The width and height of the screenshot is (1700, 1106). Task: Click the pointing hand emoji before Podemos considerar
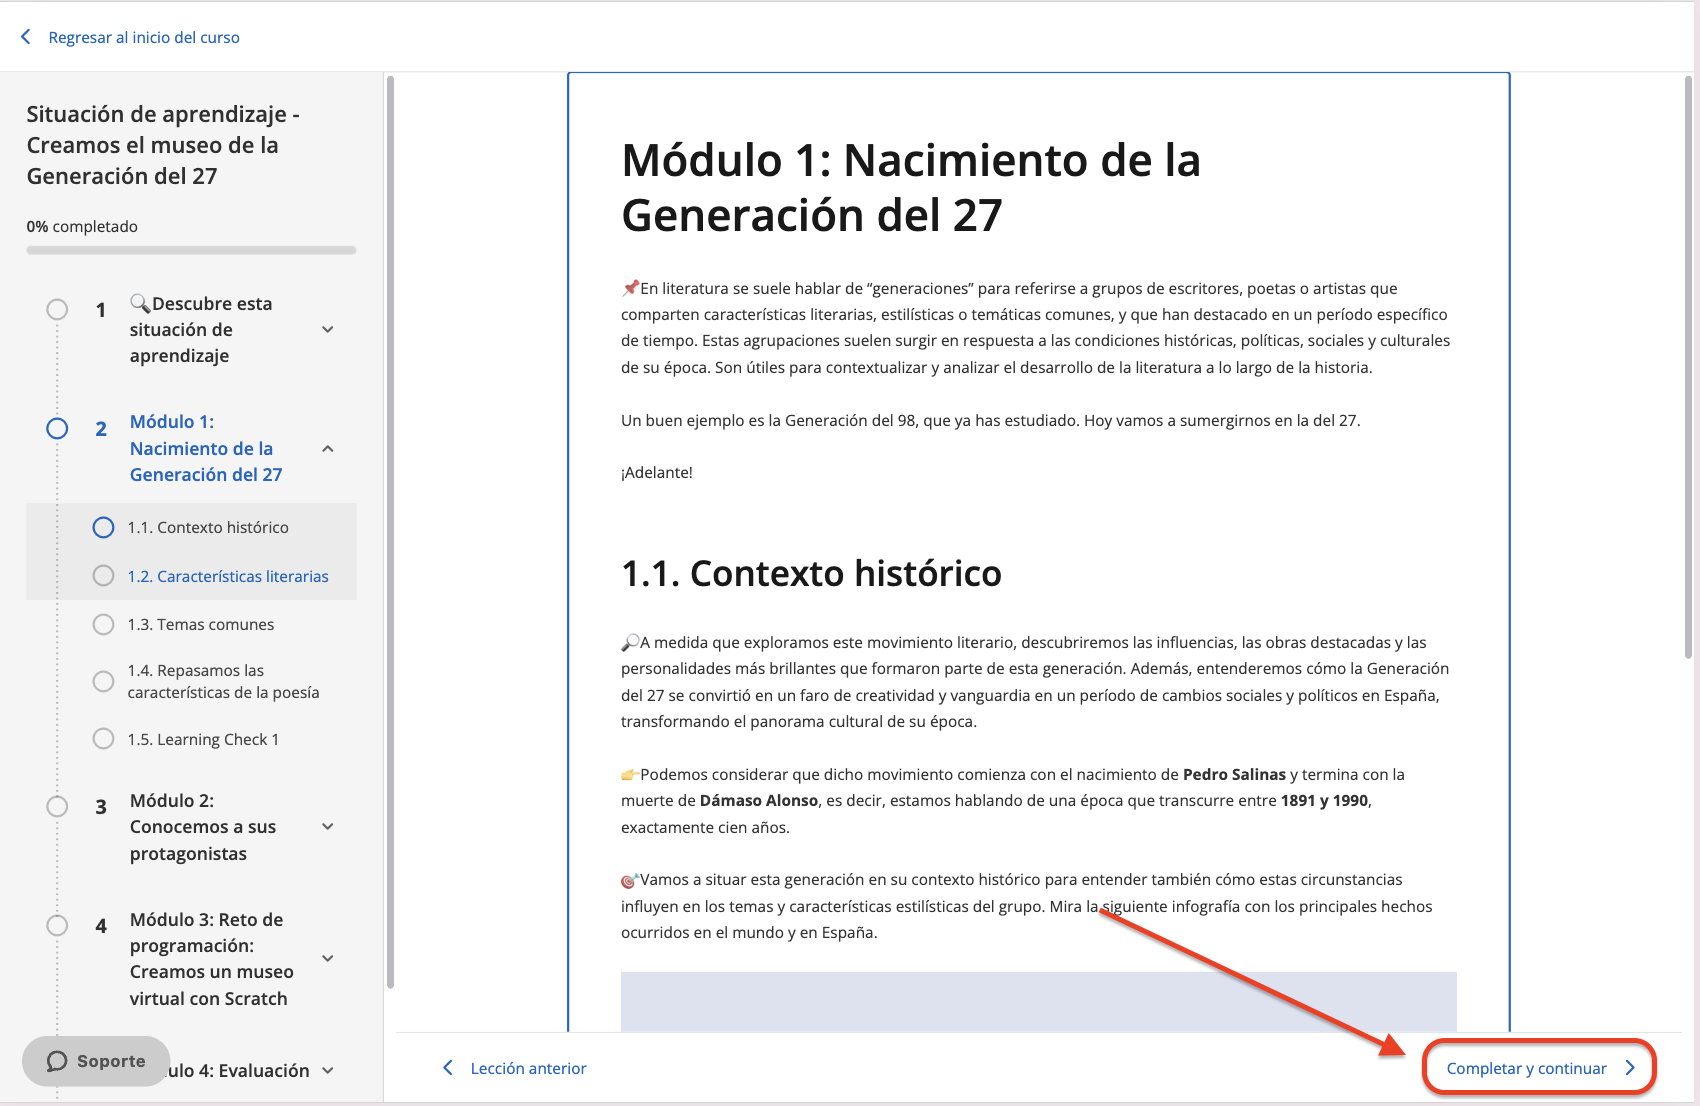tap(630, 774)
